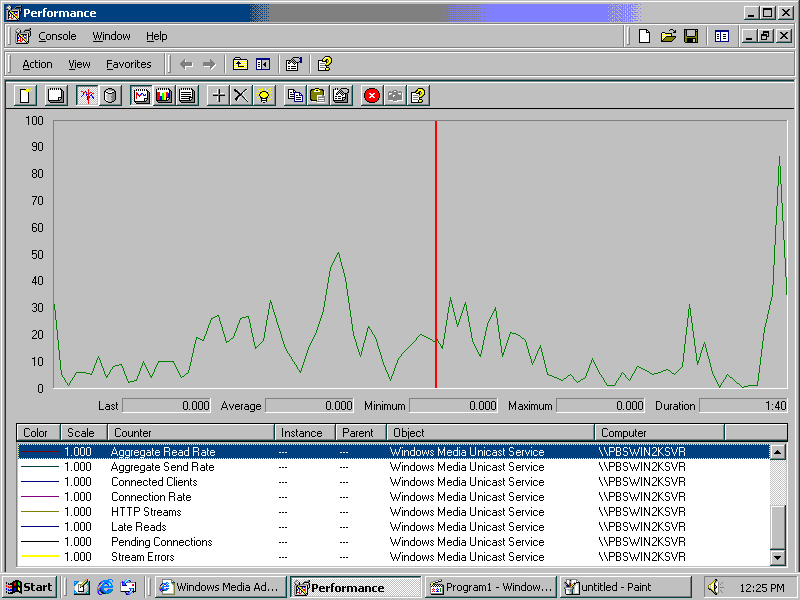
Task: Launch Internet Explorer from Quick Launch
Action: click(105, 587)
